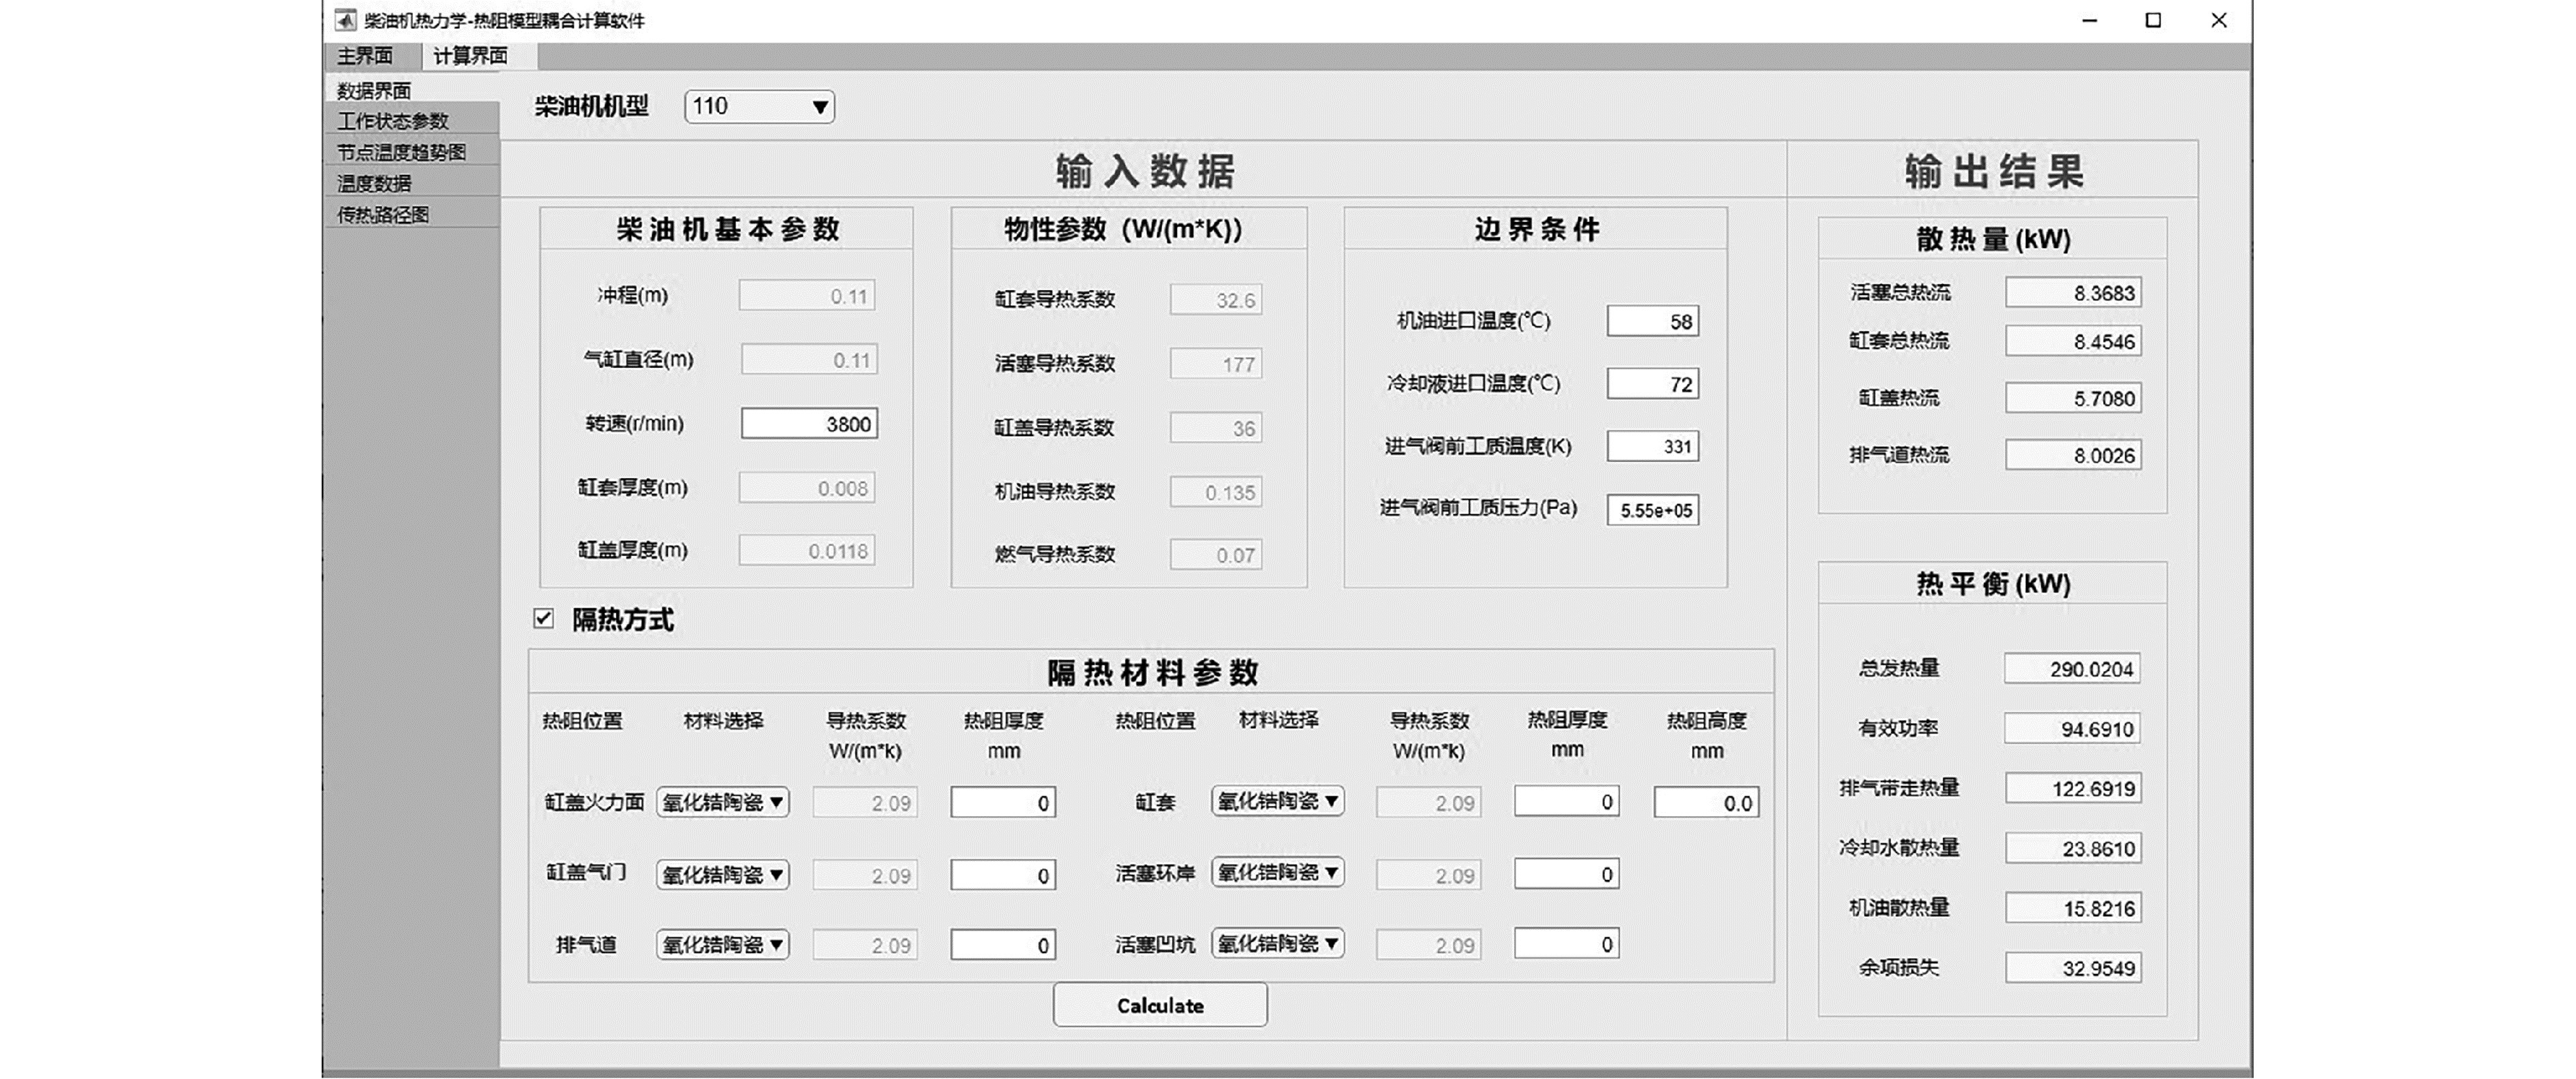Select 传热路径图 in sidebar
Viewport: 2576px width, 1079px height.
click(383, 215)
